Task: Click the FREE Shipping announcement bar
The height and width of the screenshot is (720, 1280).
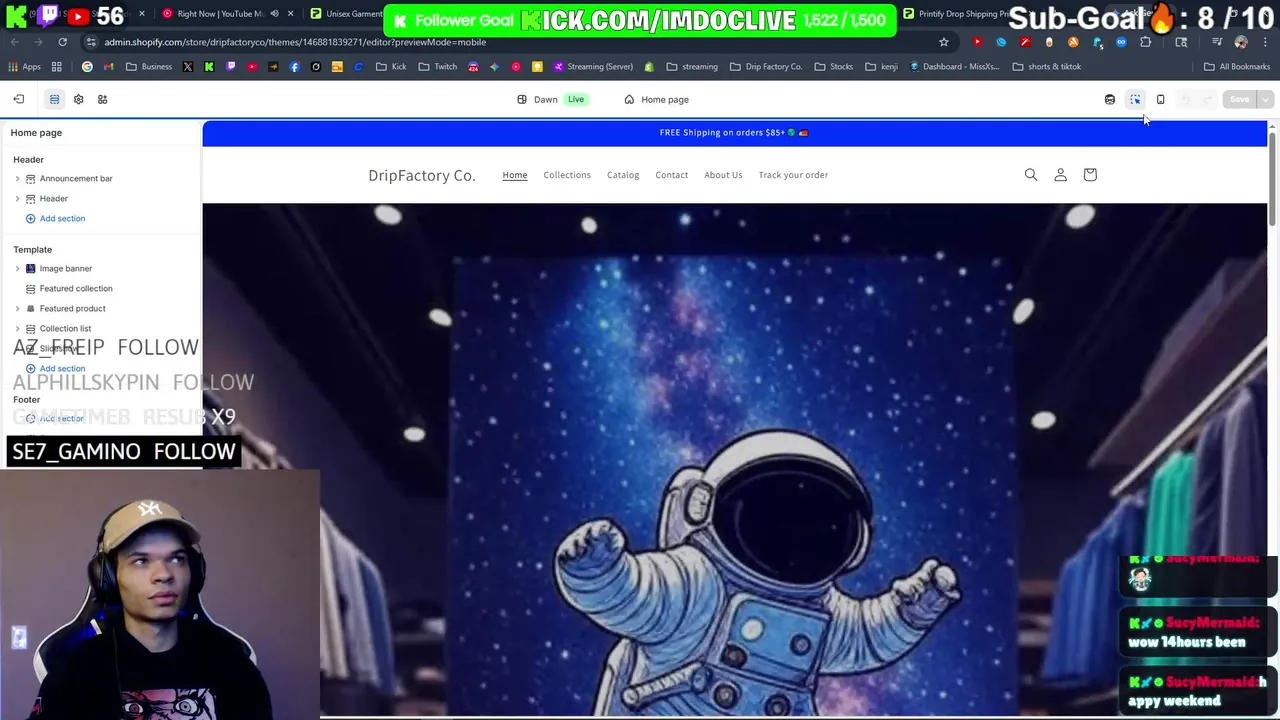Action: [734, 132]
